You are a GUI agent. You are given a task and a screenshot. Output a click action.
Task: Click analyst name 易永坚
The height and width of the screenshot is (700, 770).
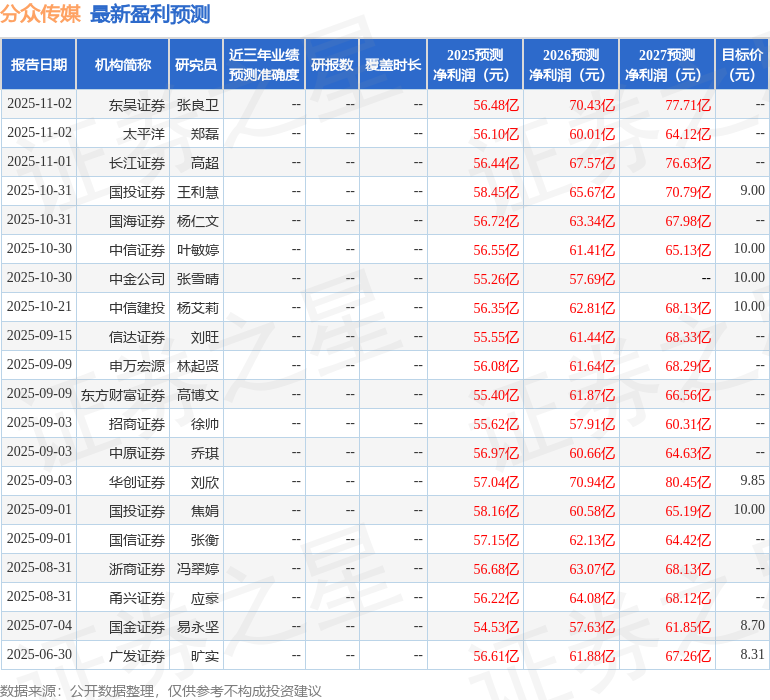coord(197,627)
